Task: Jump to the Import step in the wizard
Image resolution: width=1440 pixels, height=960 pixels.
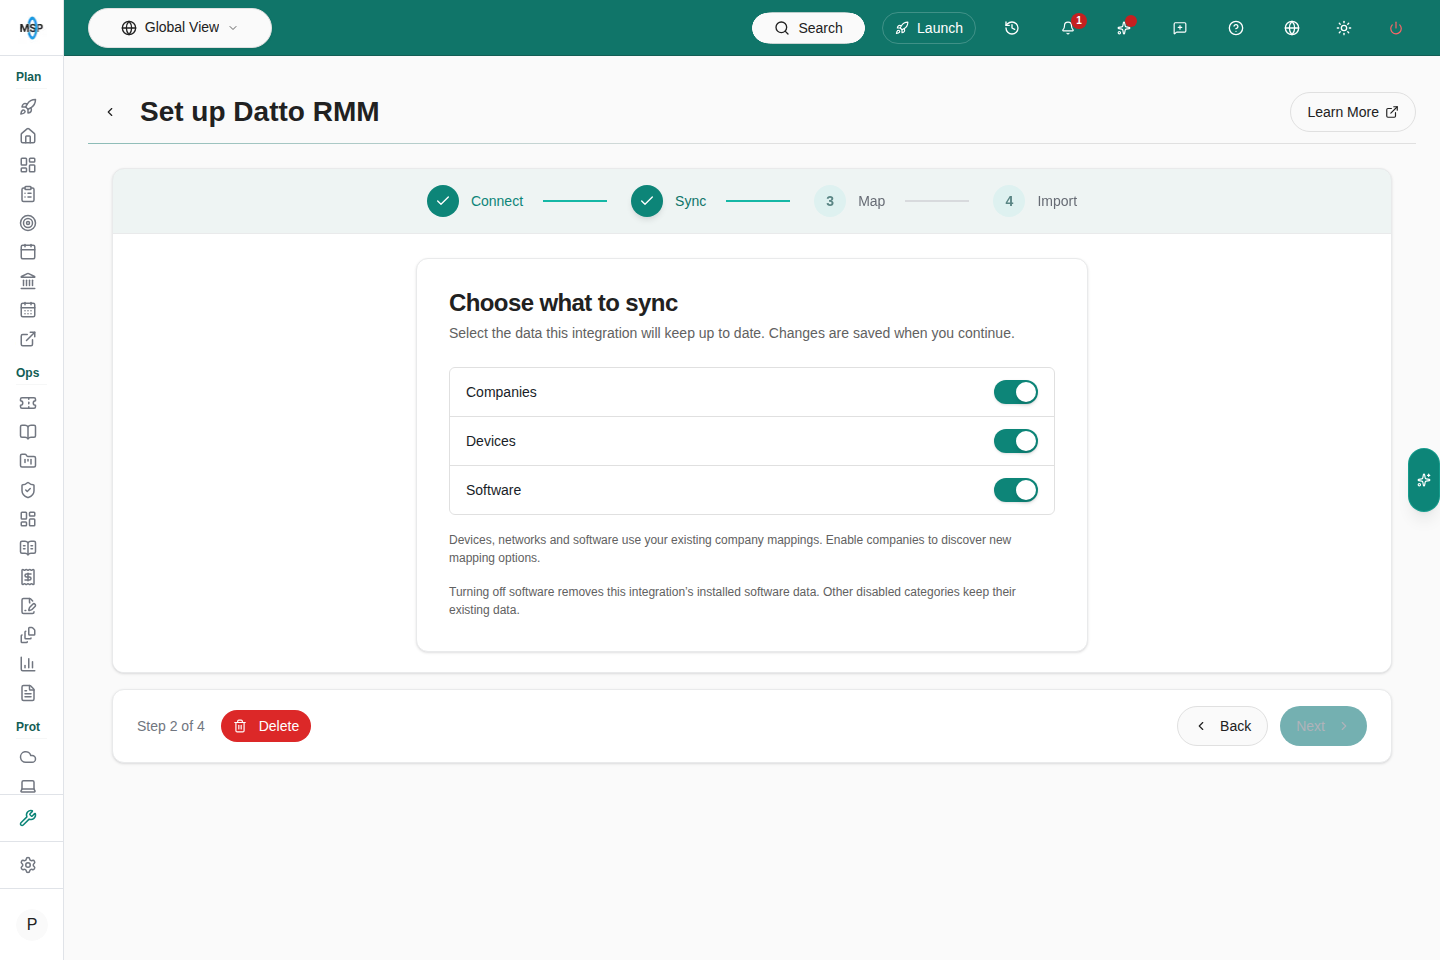Action: pyautogui.click(x=1035, y=201)
